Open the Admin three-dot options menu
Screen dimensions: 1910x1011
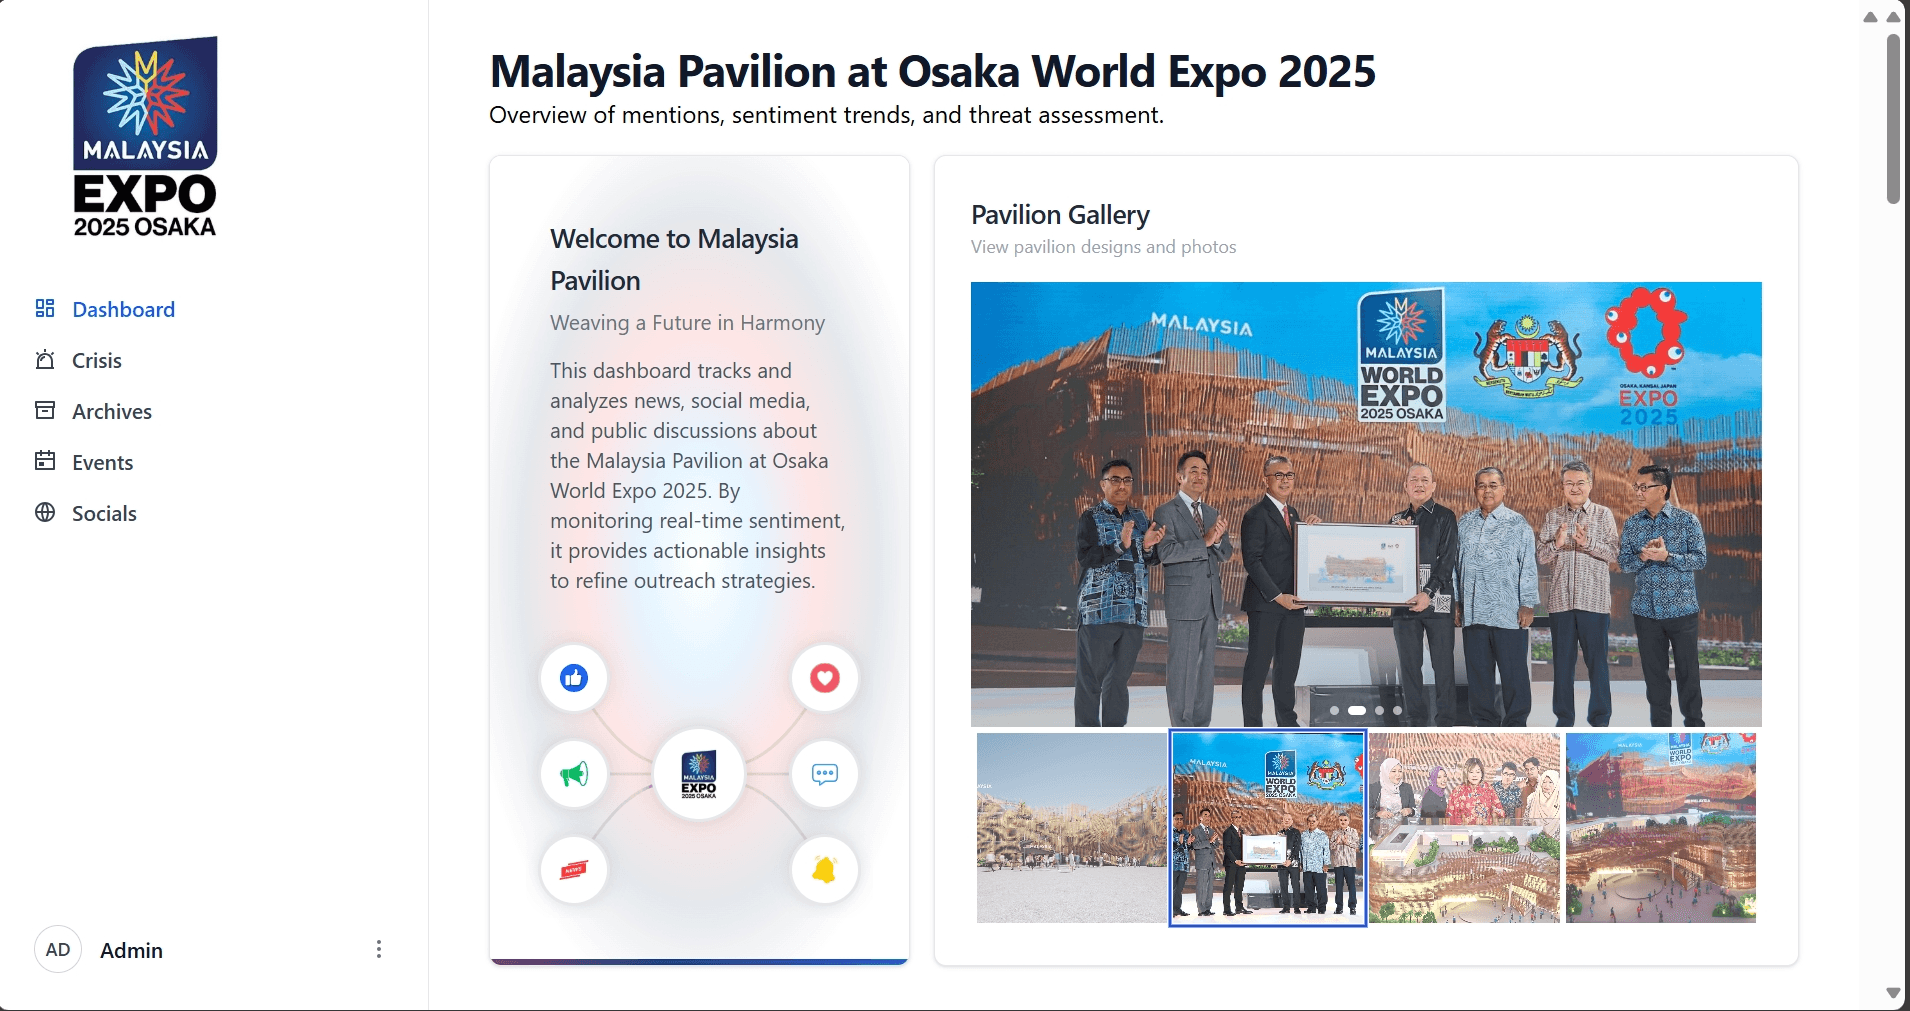pyautogui.click(x=379, y=949)
